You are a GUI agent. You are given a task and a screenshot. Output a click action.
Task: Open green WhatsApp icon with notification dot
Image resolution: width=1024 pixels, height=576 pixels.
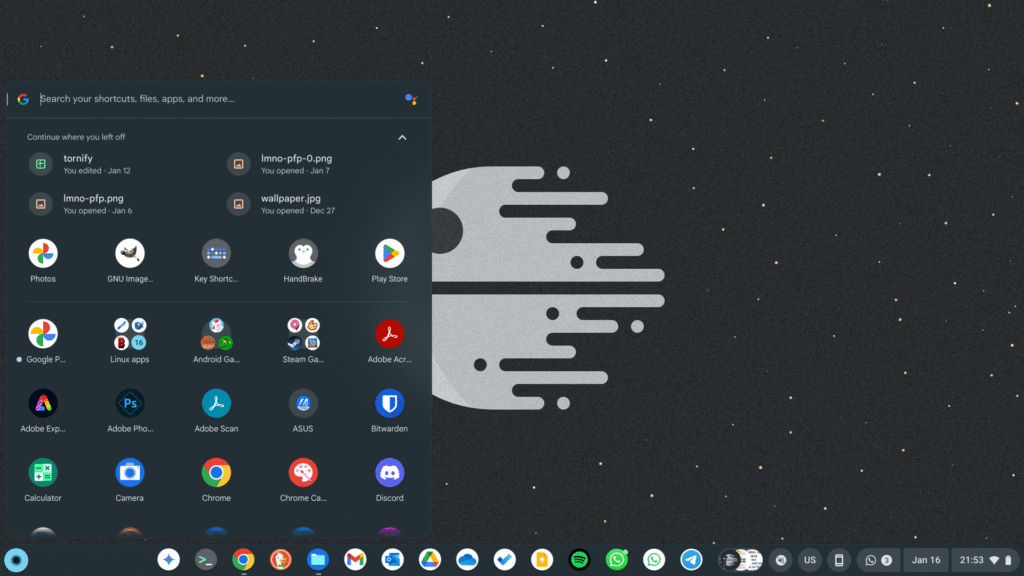616,560
